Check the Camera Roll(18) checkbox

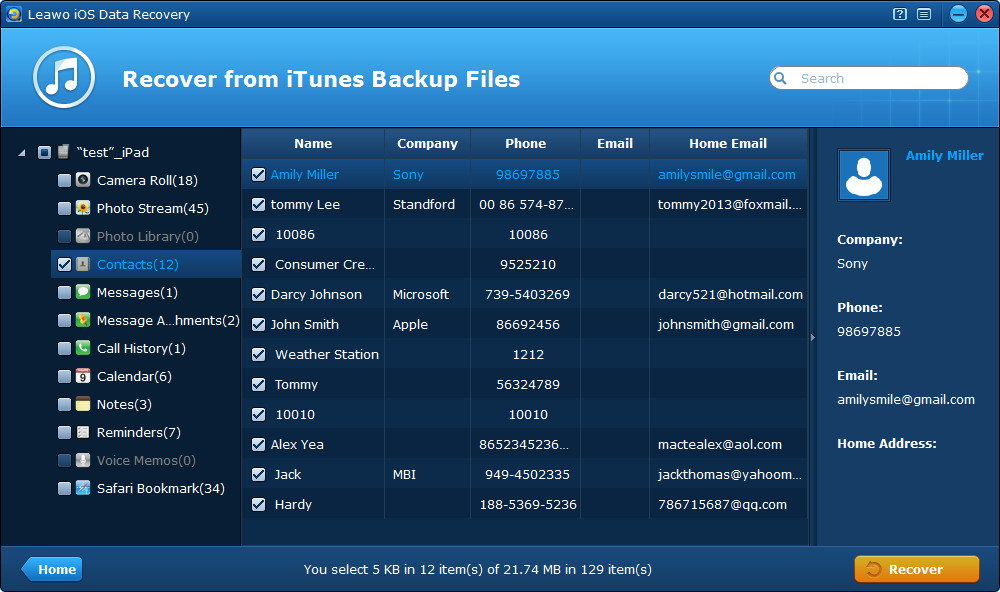click(x=64, y=180)
